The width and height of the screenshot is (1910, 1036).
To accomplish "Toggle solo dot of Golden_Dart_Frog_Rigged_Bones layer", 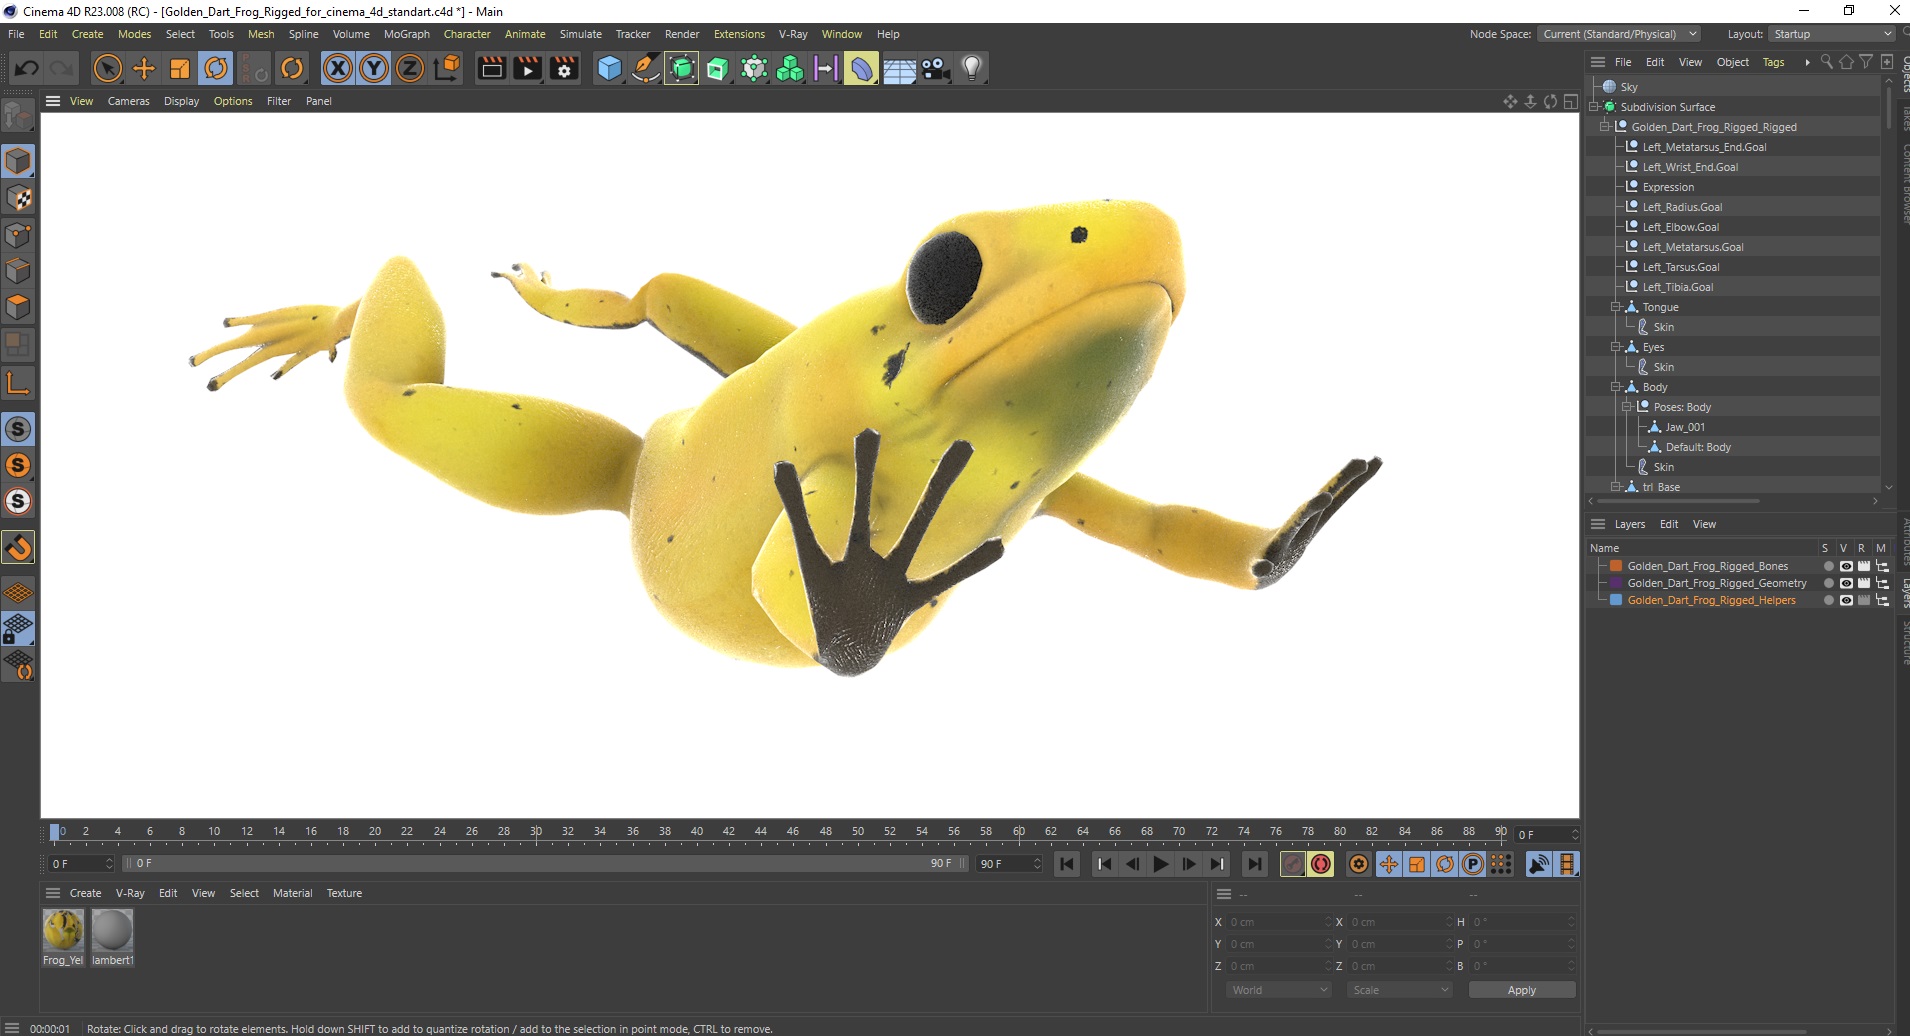I will coord(1828,566).
